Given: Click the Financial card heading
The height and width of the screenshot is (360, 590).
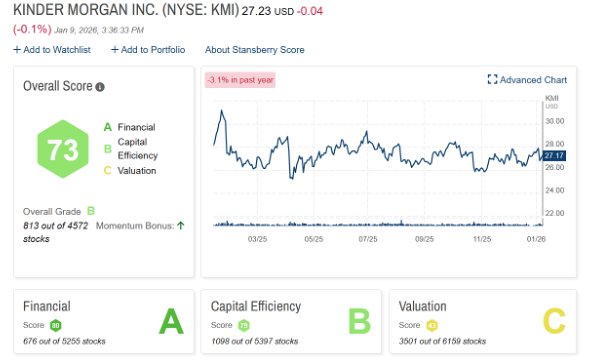Looking at the screenshot, I should coord(47,306).
